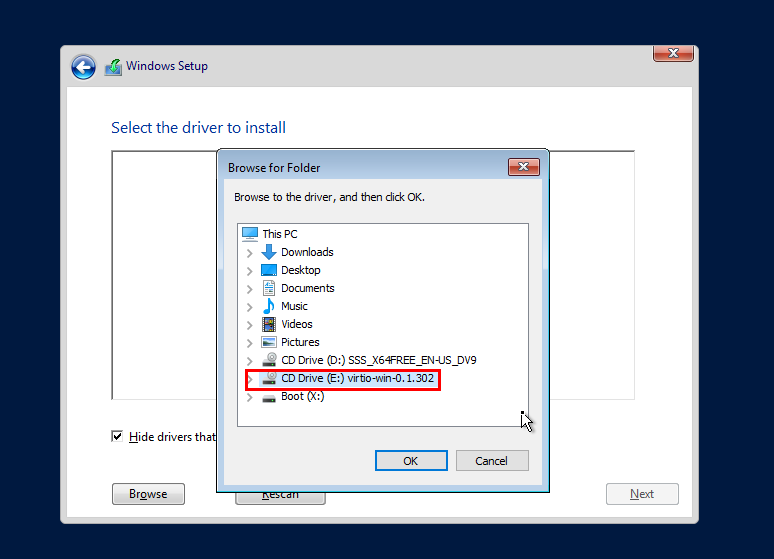The image size is (774, 559).
Task: Confirm folder selection with OK
Action: tap(411, 461)
